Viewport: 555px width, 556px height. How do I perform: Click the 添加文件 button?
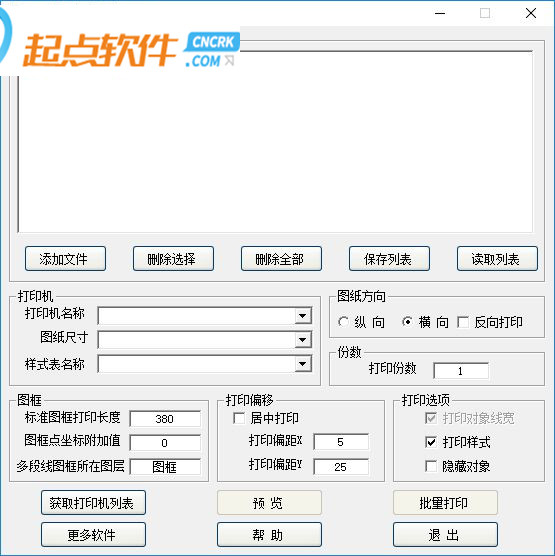65,259
